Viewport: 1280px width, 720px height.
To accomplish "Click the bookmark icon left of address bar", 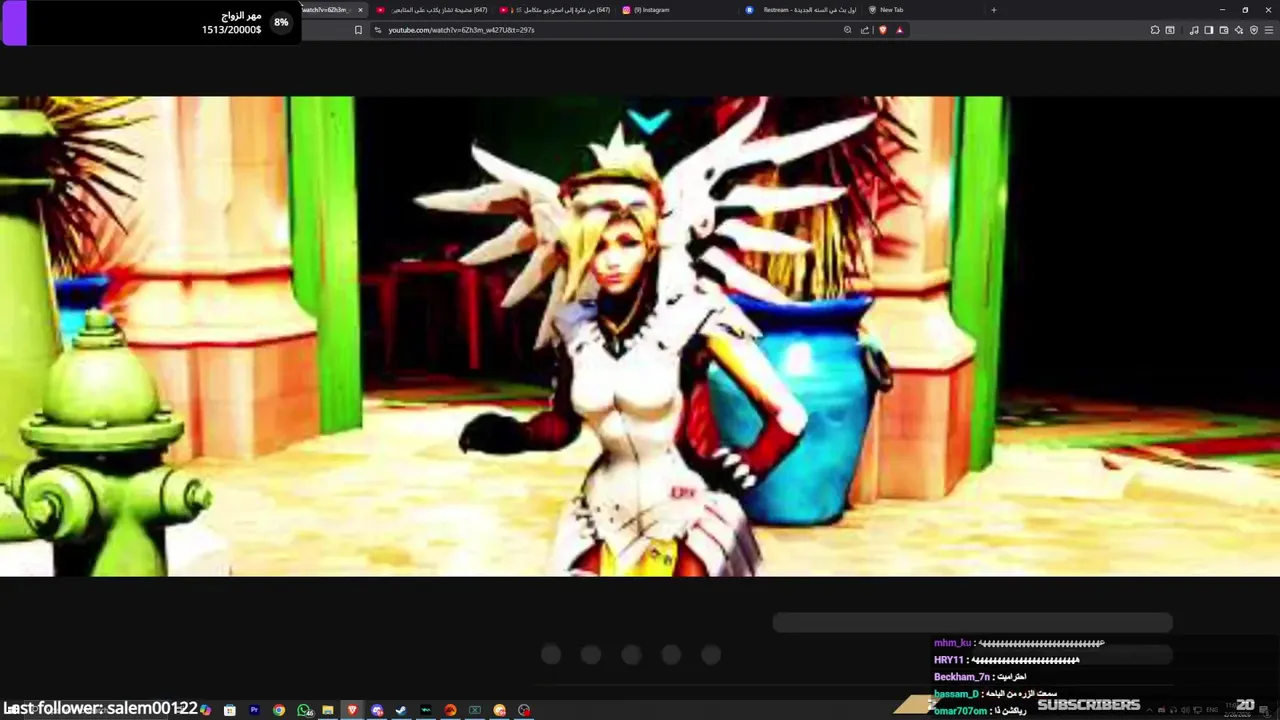I will click(358, 30).
